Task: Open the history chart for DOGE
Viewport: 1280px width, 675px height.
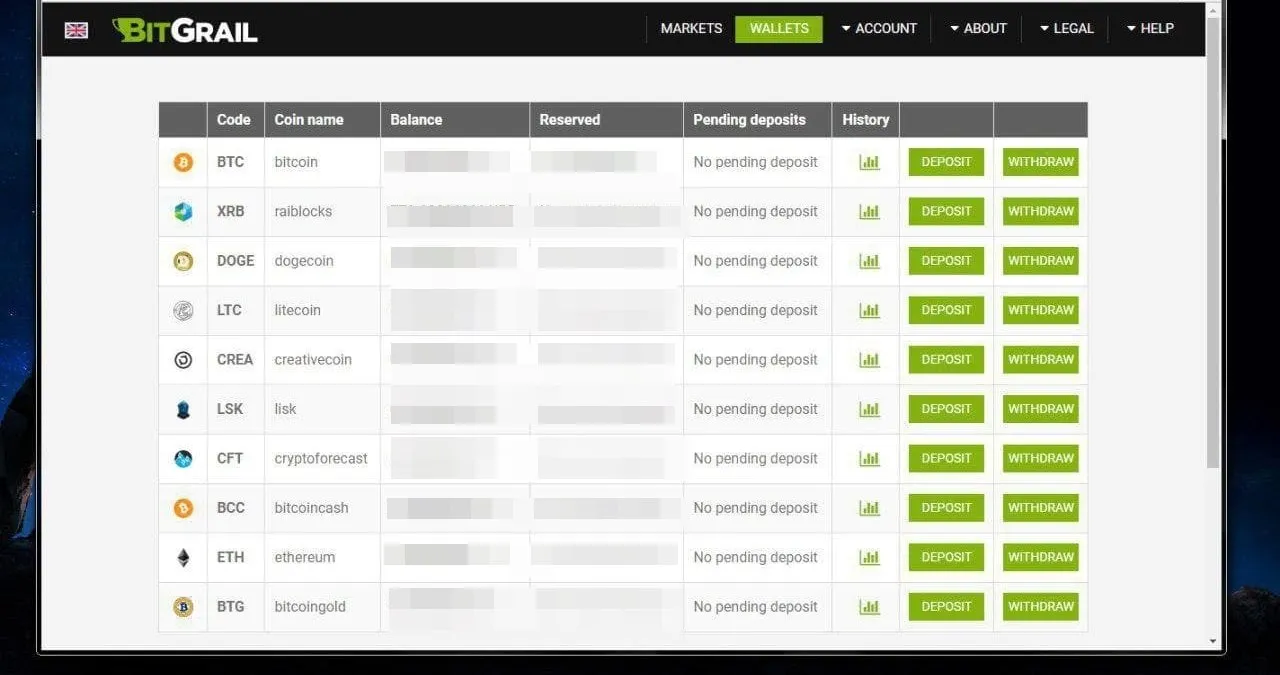Action: [869, 261]
